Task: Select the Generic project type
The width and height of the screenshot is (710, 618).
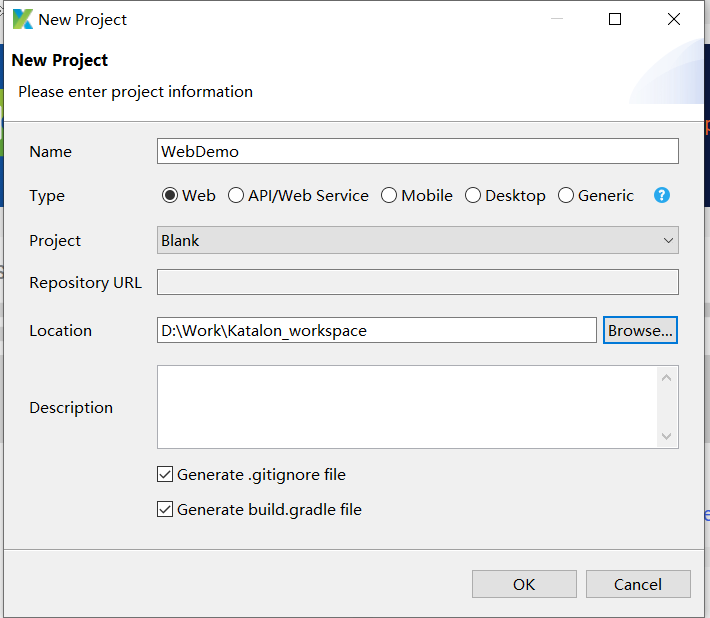Action: click(x=566, y=196)
